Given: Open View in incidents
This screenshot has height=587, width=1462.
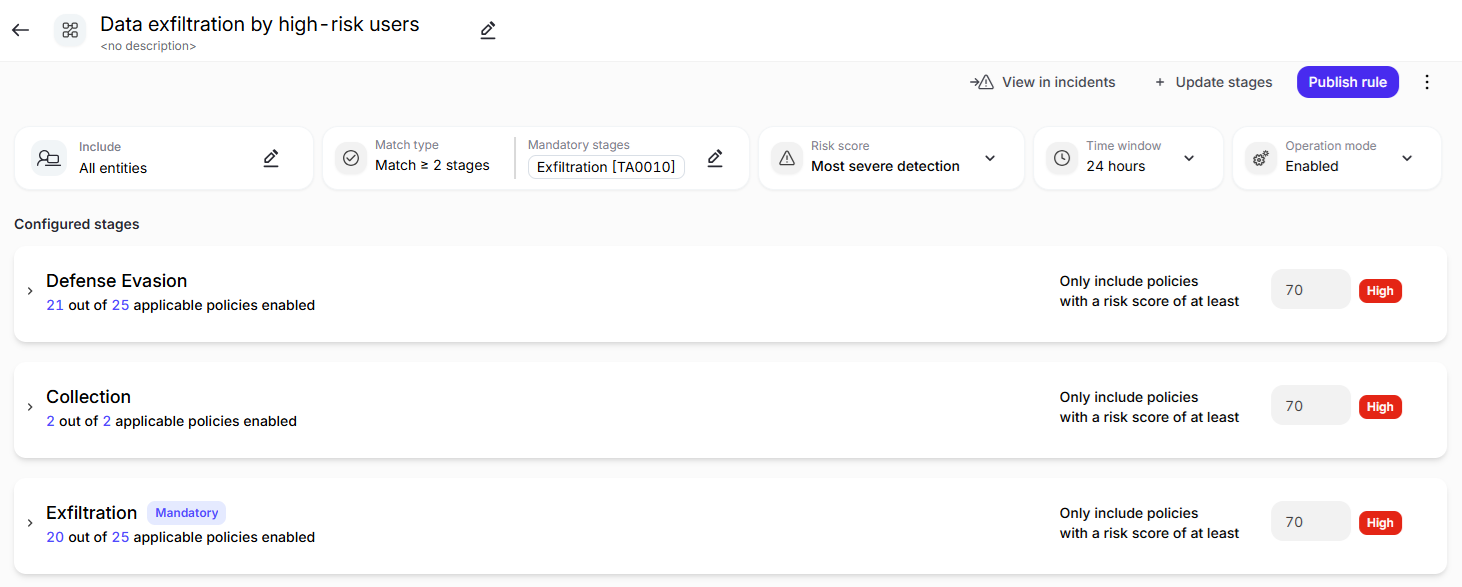Looking at the screenshot, I should tap(1043, 82).
